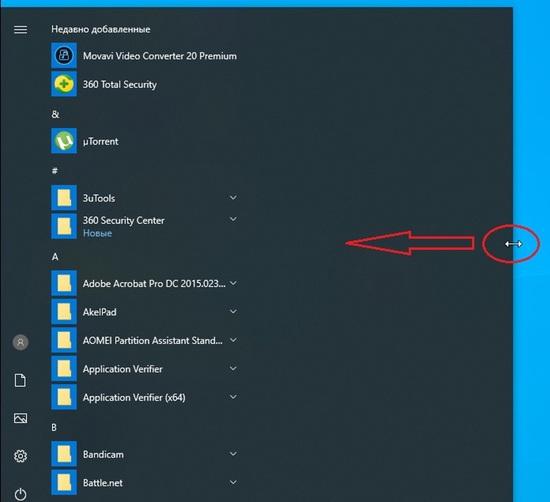Screen dimensions: 550x502
Task: Click the Adobe Acrobat Pro DC entry
Action: coord(145,283)
